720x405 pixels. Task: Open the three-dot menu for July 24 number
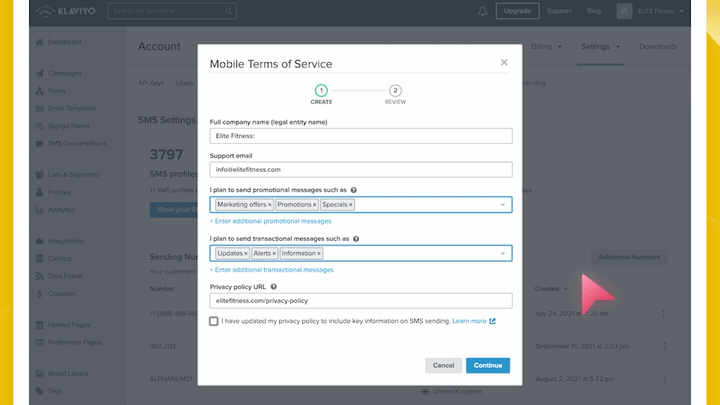pos(664,314)
